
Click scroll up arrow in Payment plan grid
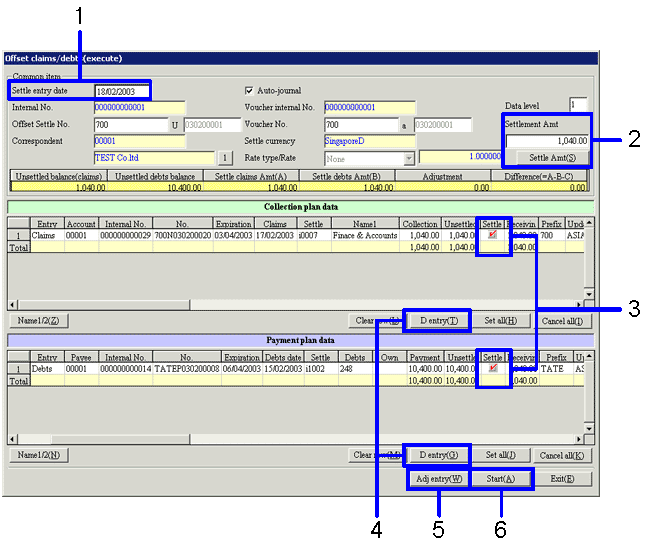click(x=589, y=356)
